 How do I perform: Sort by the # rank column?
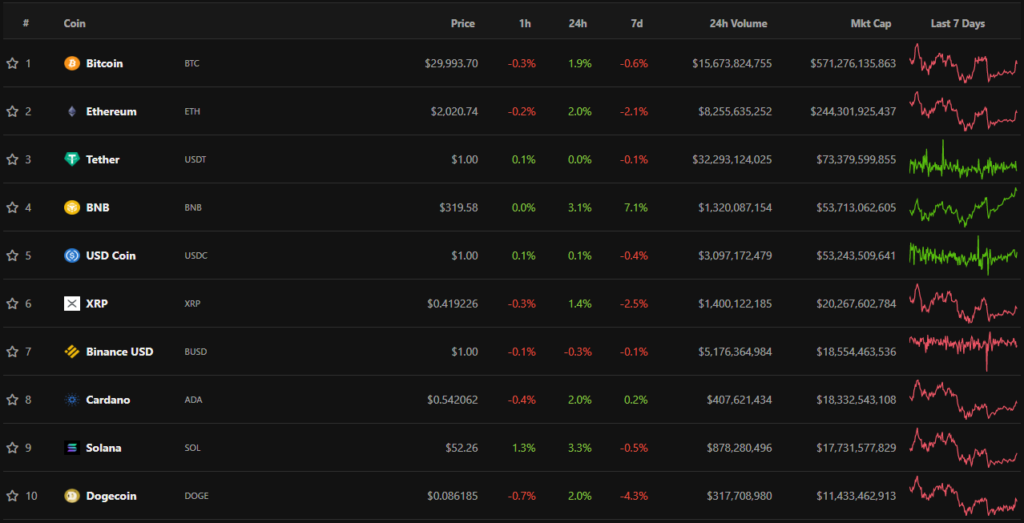coord(26,24)
